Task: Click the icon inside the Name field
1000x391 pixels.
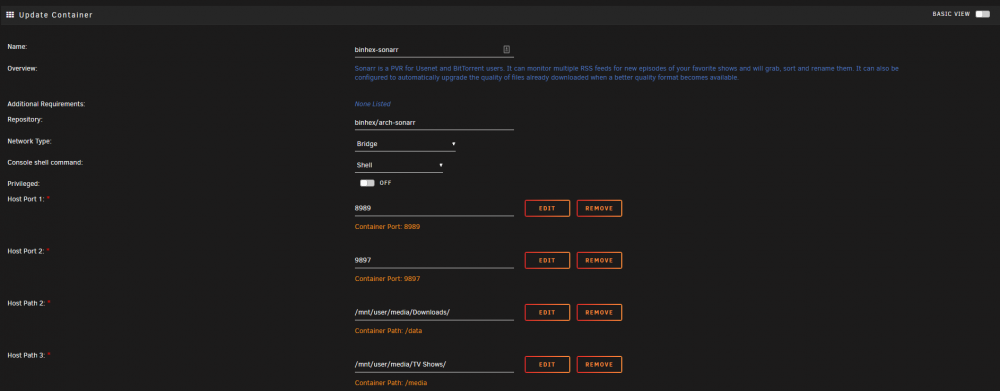Action: [x=506, y=49]
